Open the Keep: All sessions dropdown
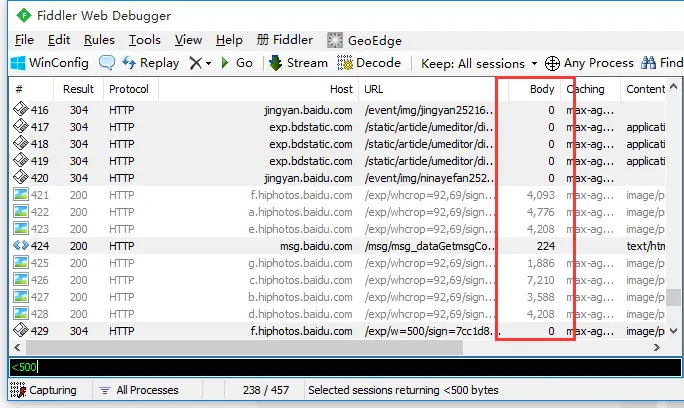The height and width of the screenshot is (408, 684). click(x=479, y=64)
